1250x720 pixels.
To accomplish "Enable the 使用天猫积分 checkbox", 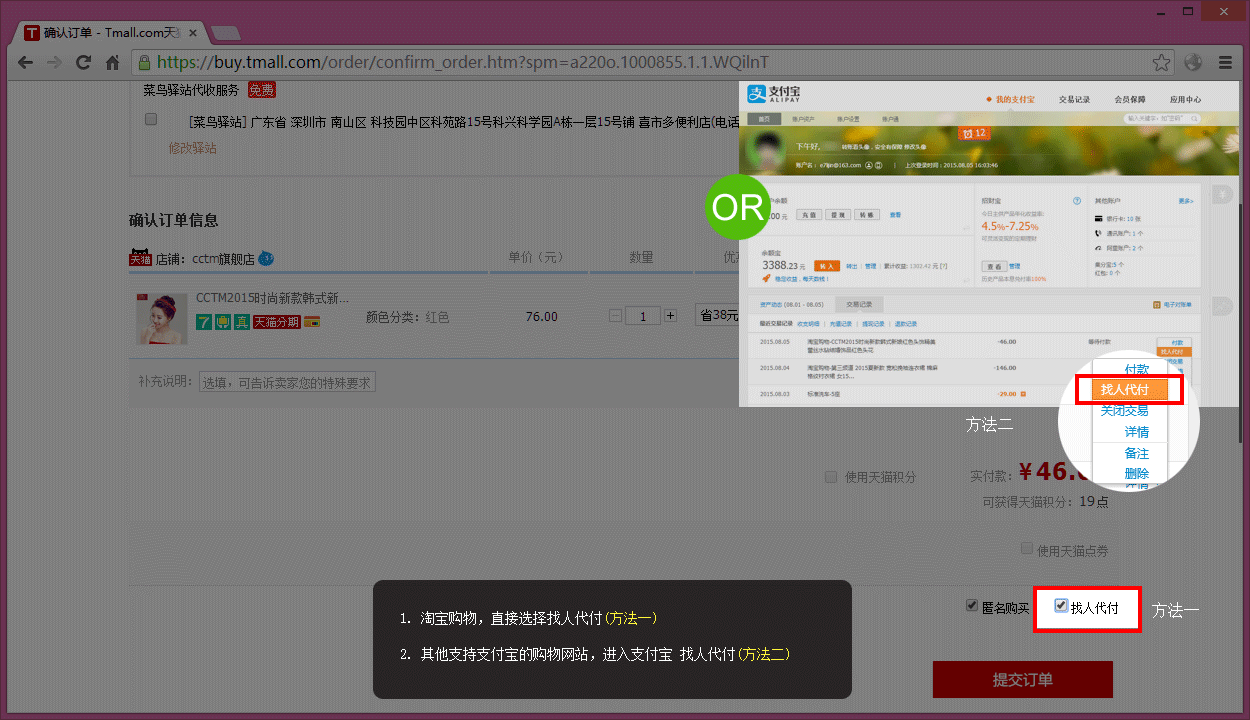I will pos(831,477).
